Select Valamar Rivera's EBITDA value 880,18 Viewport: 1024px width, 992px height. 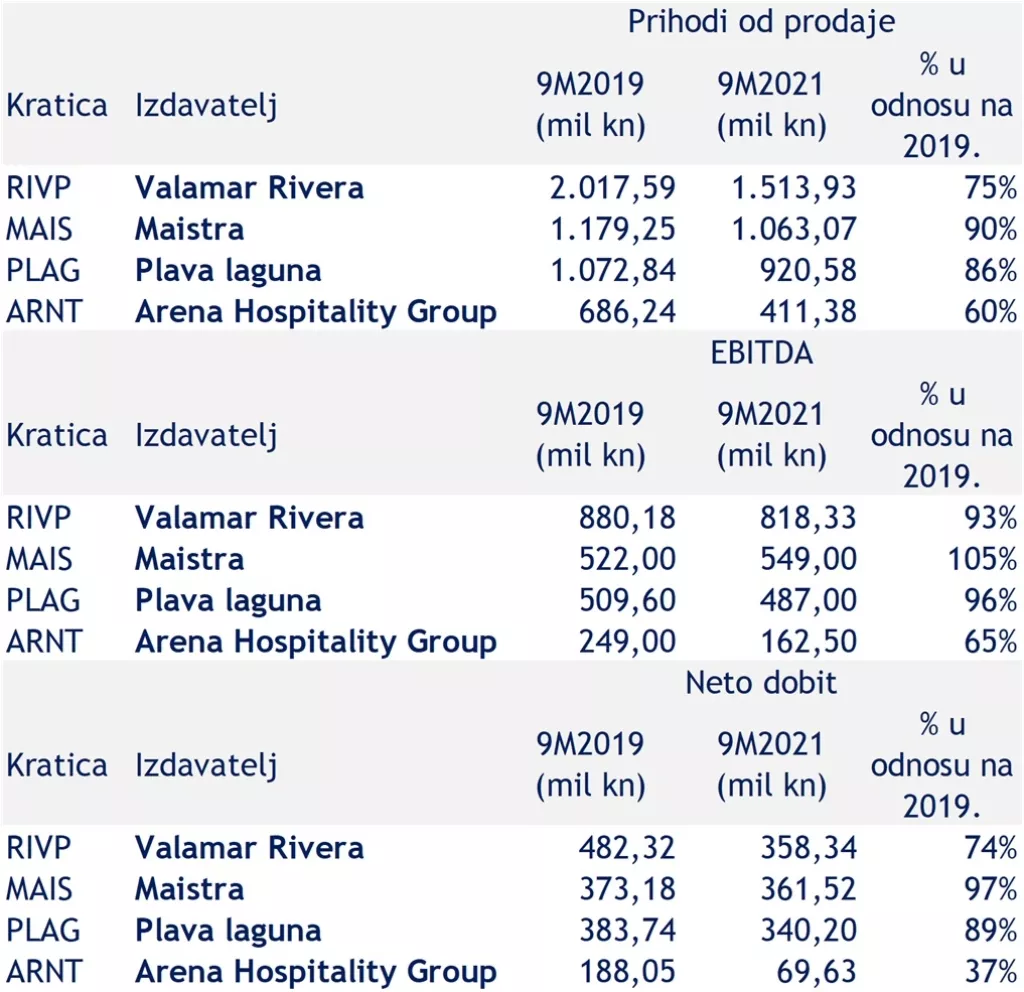tap(627, 518)
